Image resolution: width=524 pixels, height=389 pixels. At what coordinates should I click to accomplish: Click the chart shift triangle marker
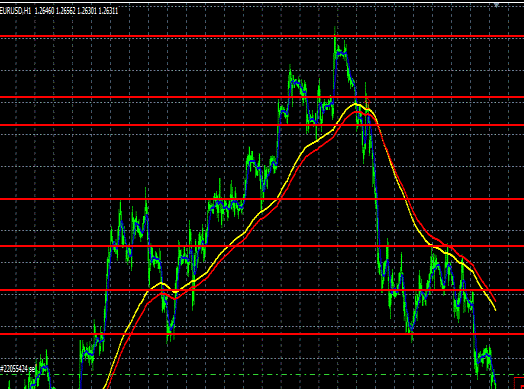click(x=496, y=5)
